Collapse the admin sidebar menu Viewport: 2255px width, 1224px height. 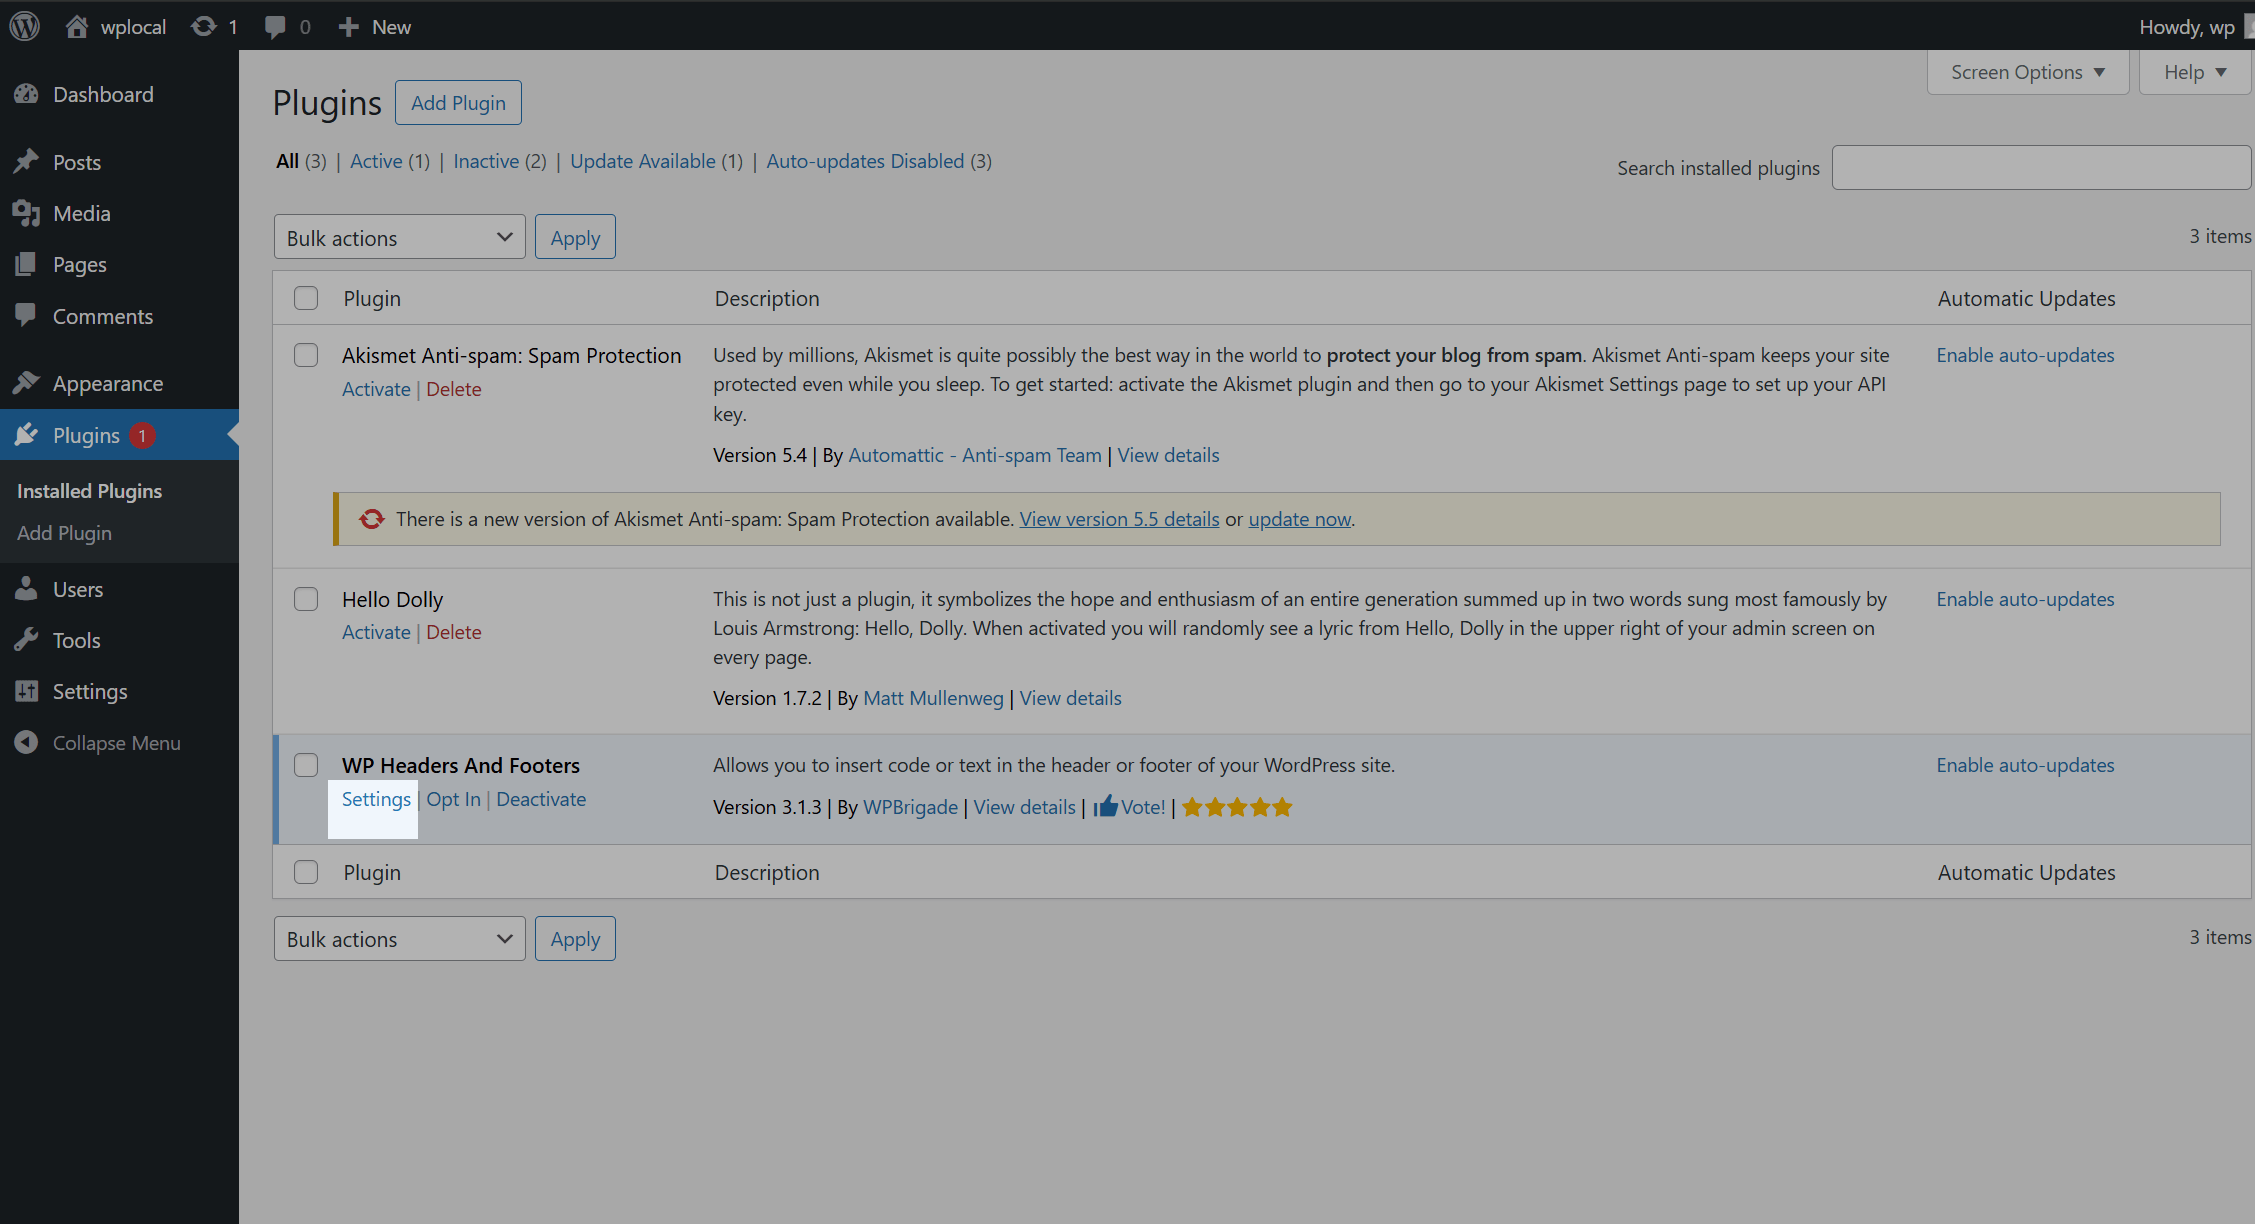[115, 743]
